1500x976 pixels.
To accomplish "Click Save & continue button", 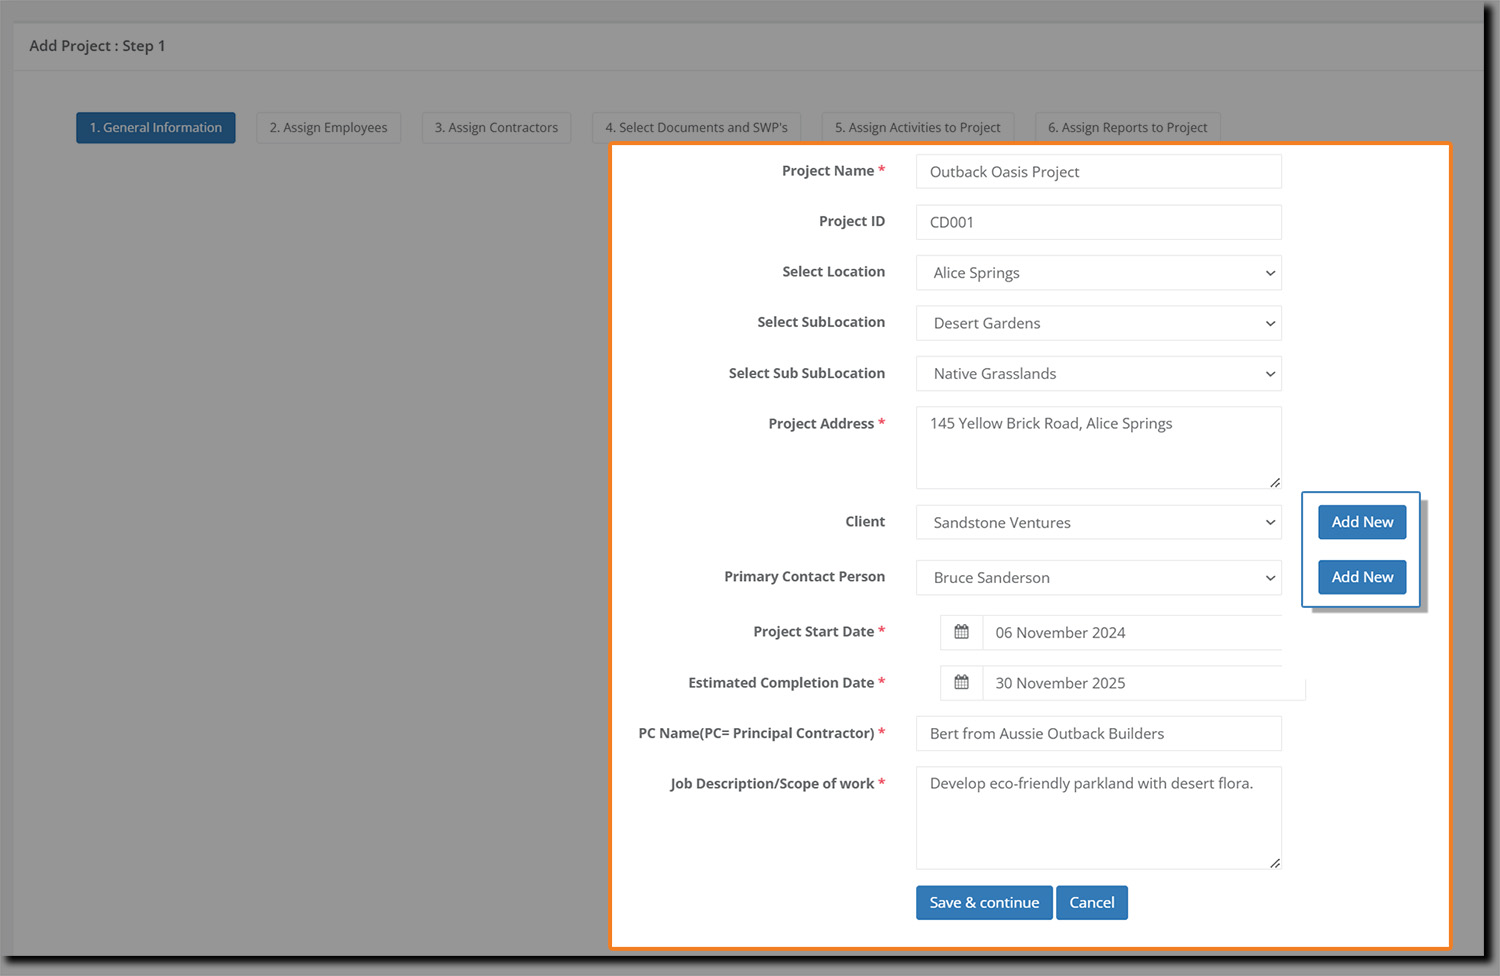I will (x=984, y=902).
